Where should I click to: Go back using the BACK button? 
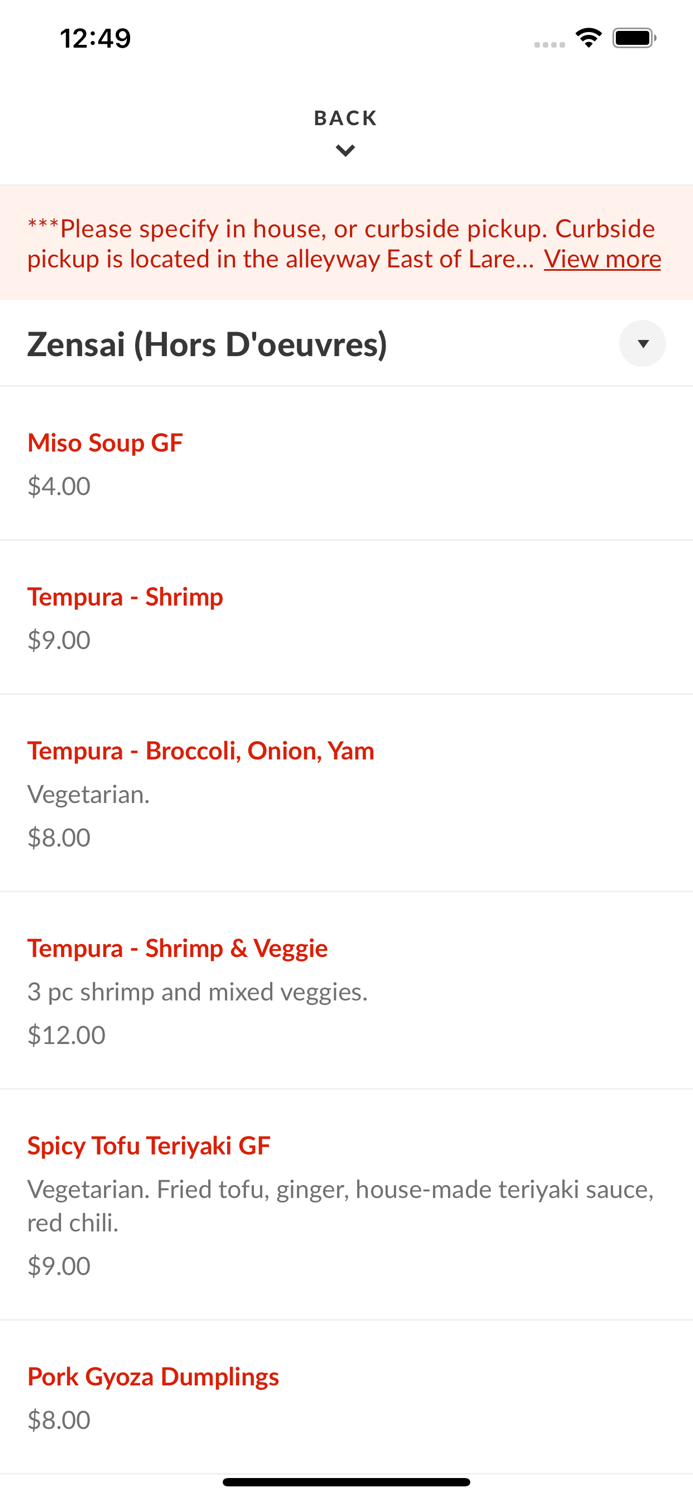[345, 117]
